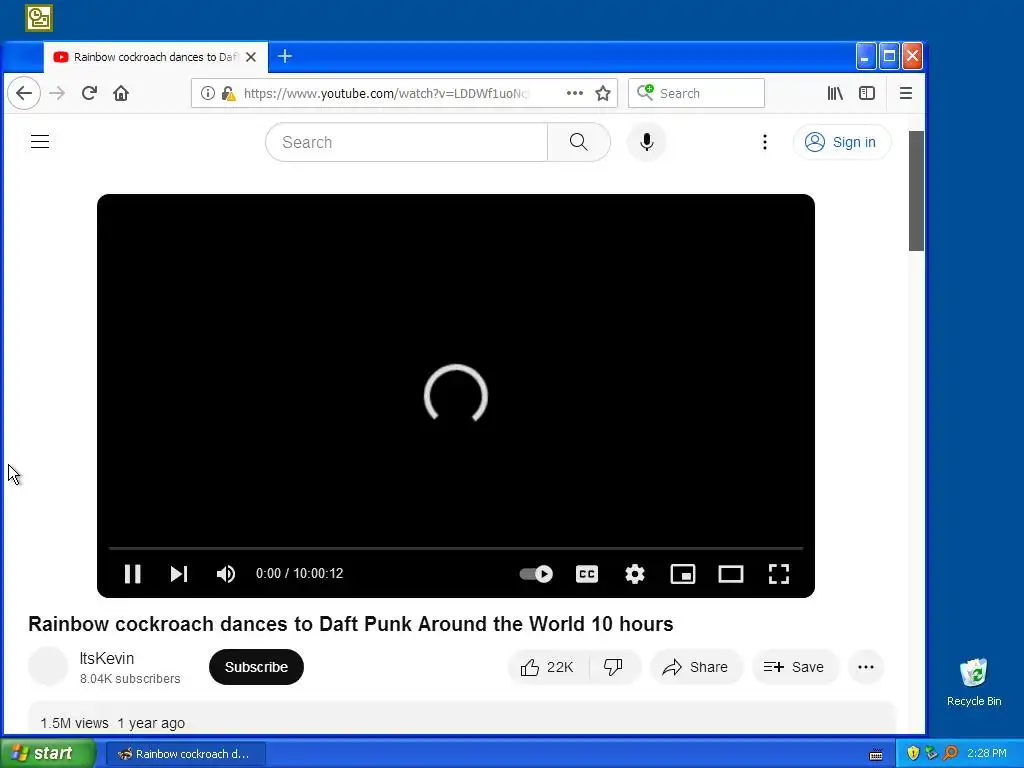Screen dimensions: 1024x768
Task: Dislike this video
Action: tap(614, 667)
